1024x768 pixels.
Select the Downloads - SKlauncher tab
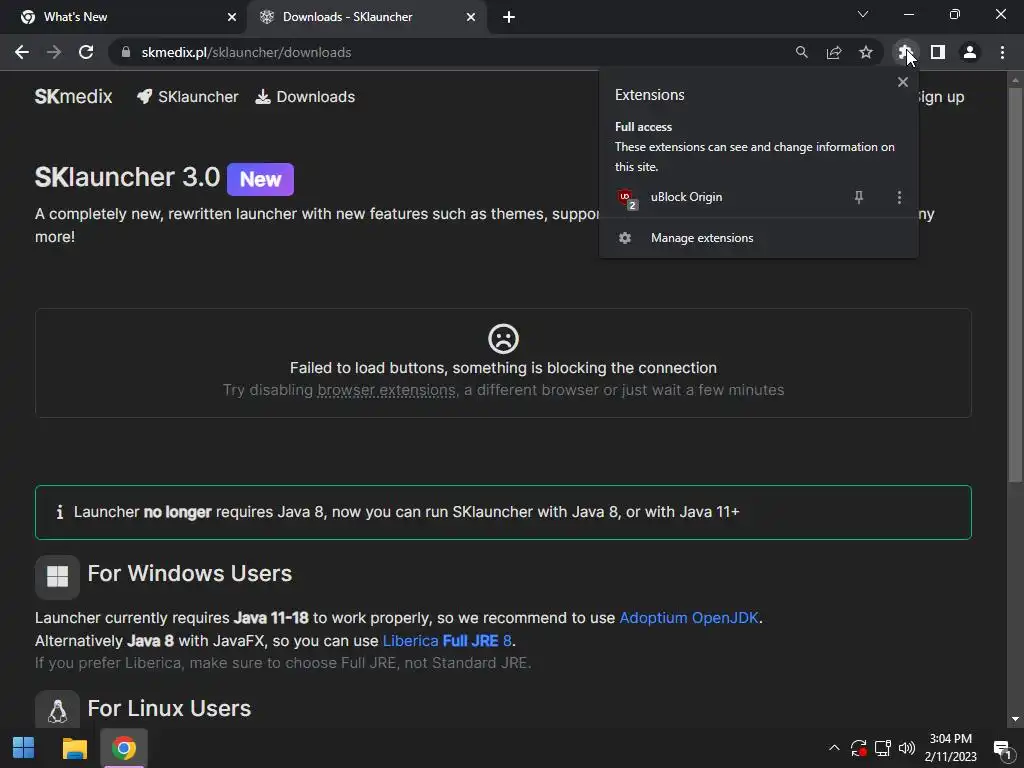(367, 17)
